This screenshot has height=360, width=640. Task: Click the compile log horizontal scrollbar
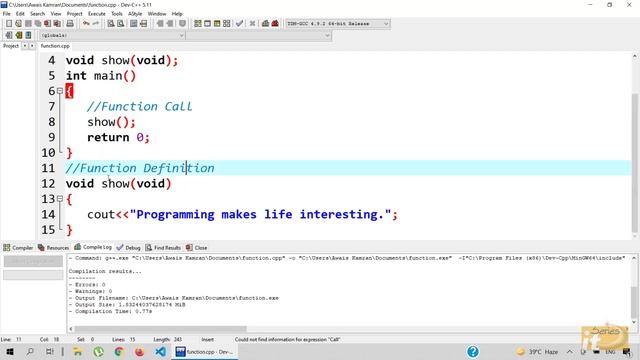coord(160,329)
